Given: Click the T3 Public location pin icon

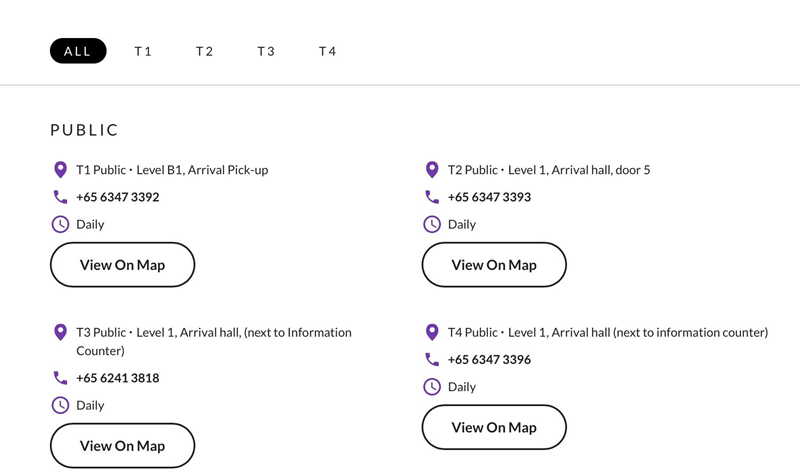Looking at the screenshot, I should (60, 332).
